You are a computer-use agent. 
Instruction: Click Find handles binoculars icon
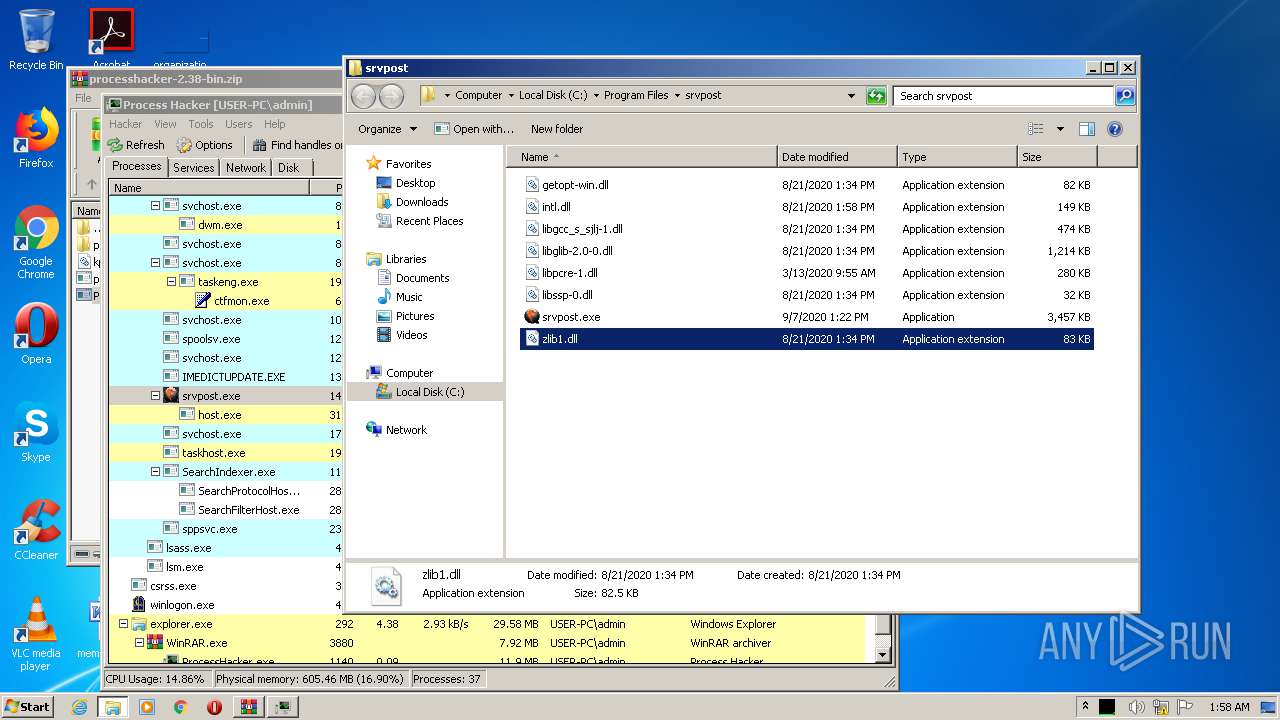(x=259, y=145)
